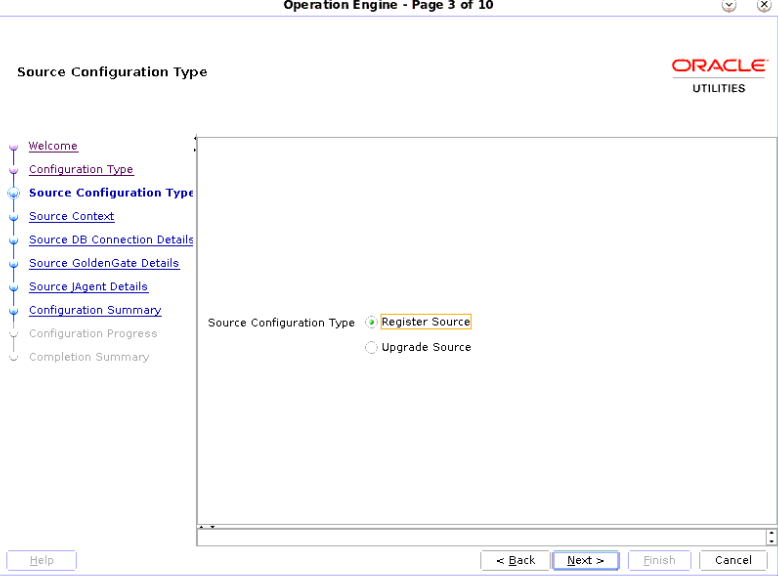Click the Source DB Connection Details bullet icon
Screen dimensions: 778x576
click(x=13, y=241)
